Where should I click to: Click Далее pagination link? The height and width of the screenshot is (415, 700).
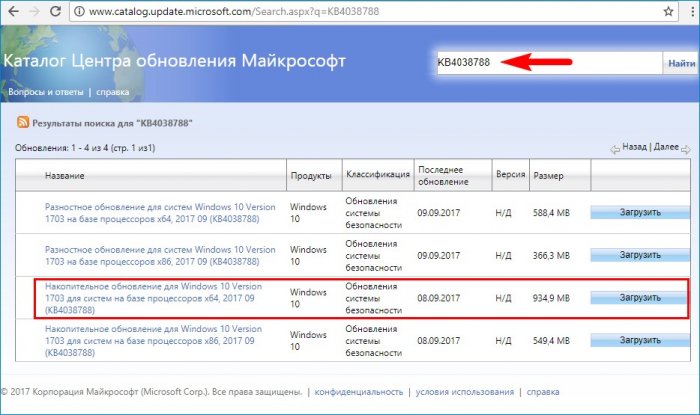(666, 147)
